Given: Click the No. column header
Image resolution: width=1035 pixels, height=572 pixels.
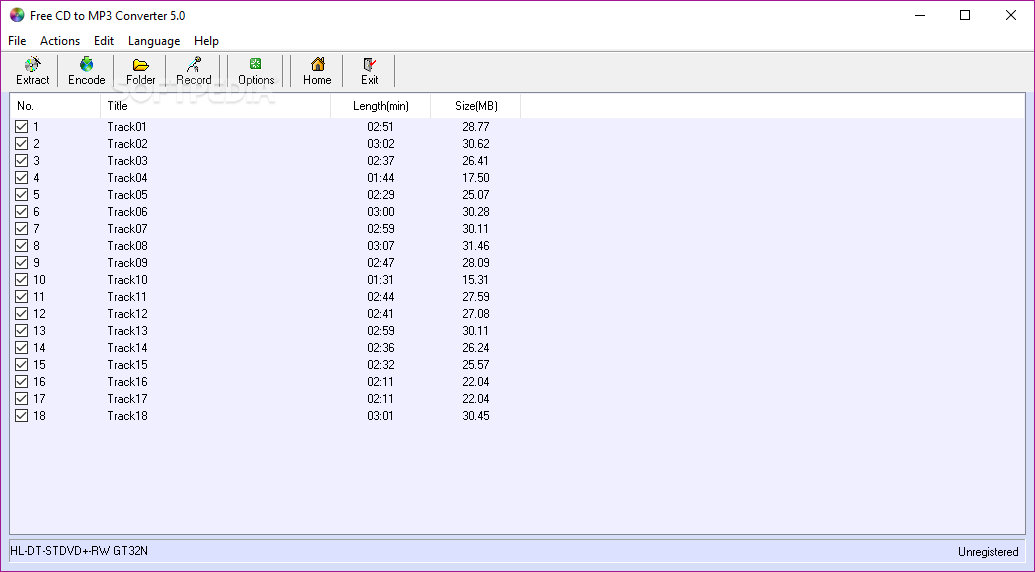Looking at the screenshot, I should (55, 106).
